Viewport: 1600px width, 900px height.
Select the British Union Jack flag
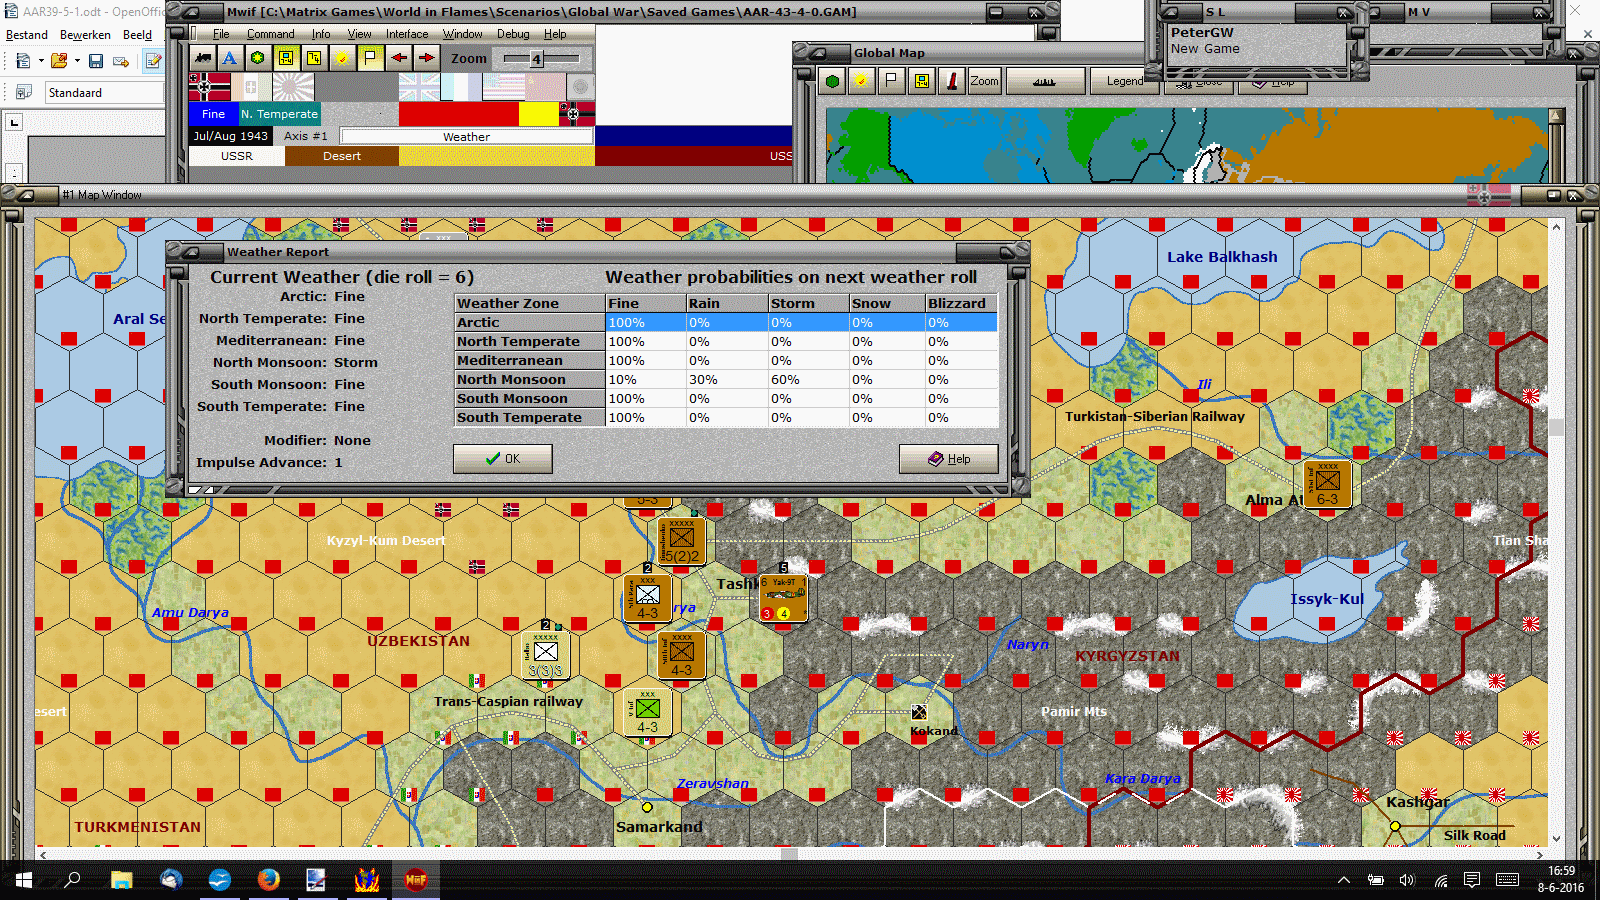(x=419, y=87)
